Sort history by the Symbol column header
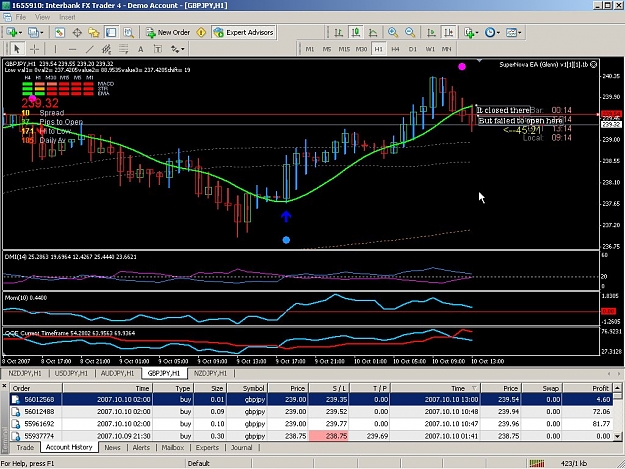Screen dimensions: 625x469 pos(246,388)
